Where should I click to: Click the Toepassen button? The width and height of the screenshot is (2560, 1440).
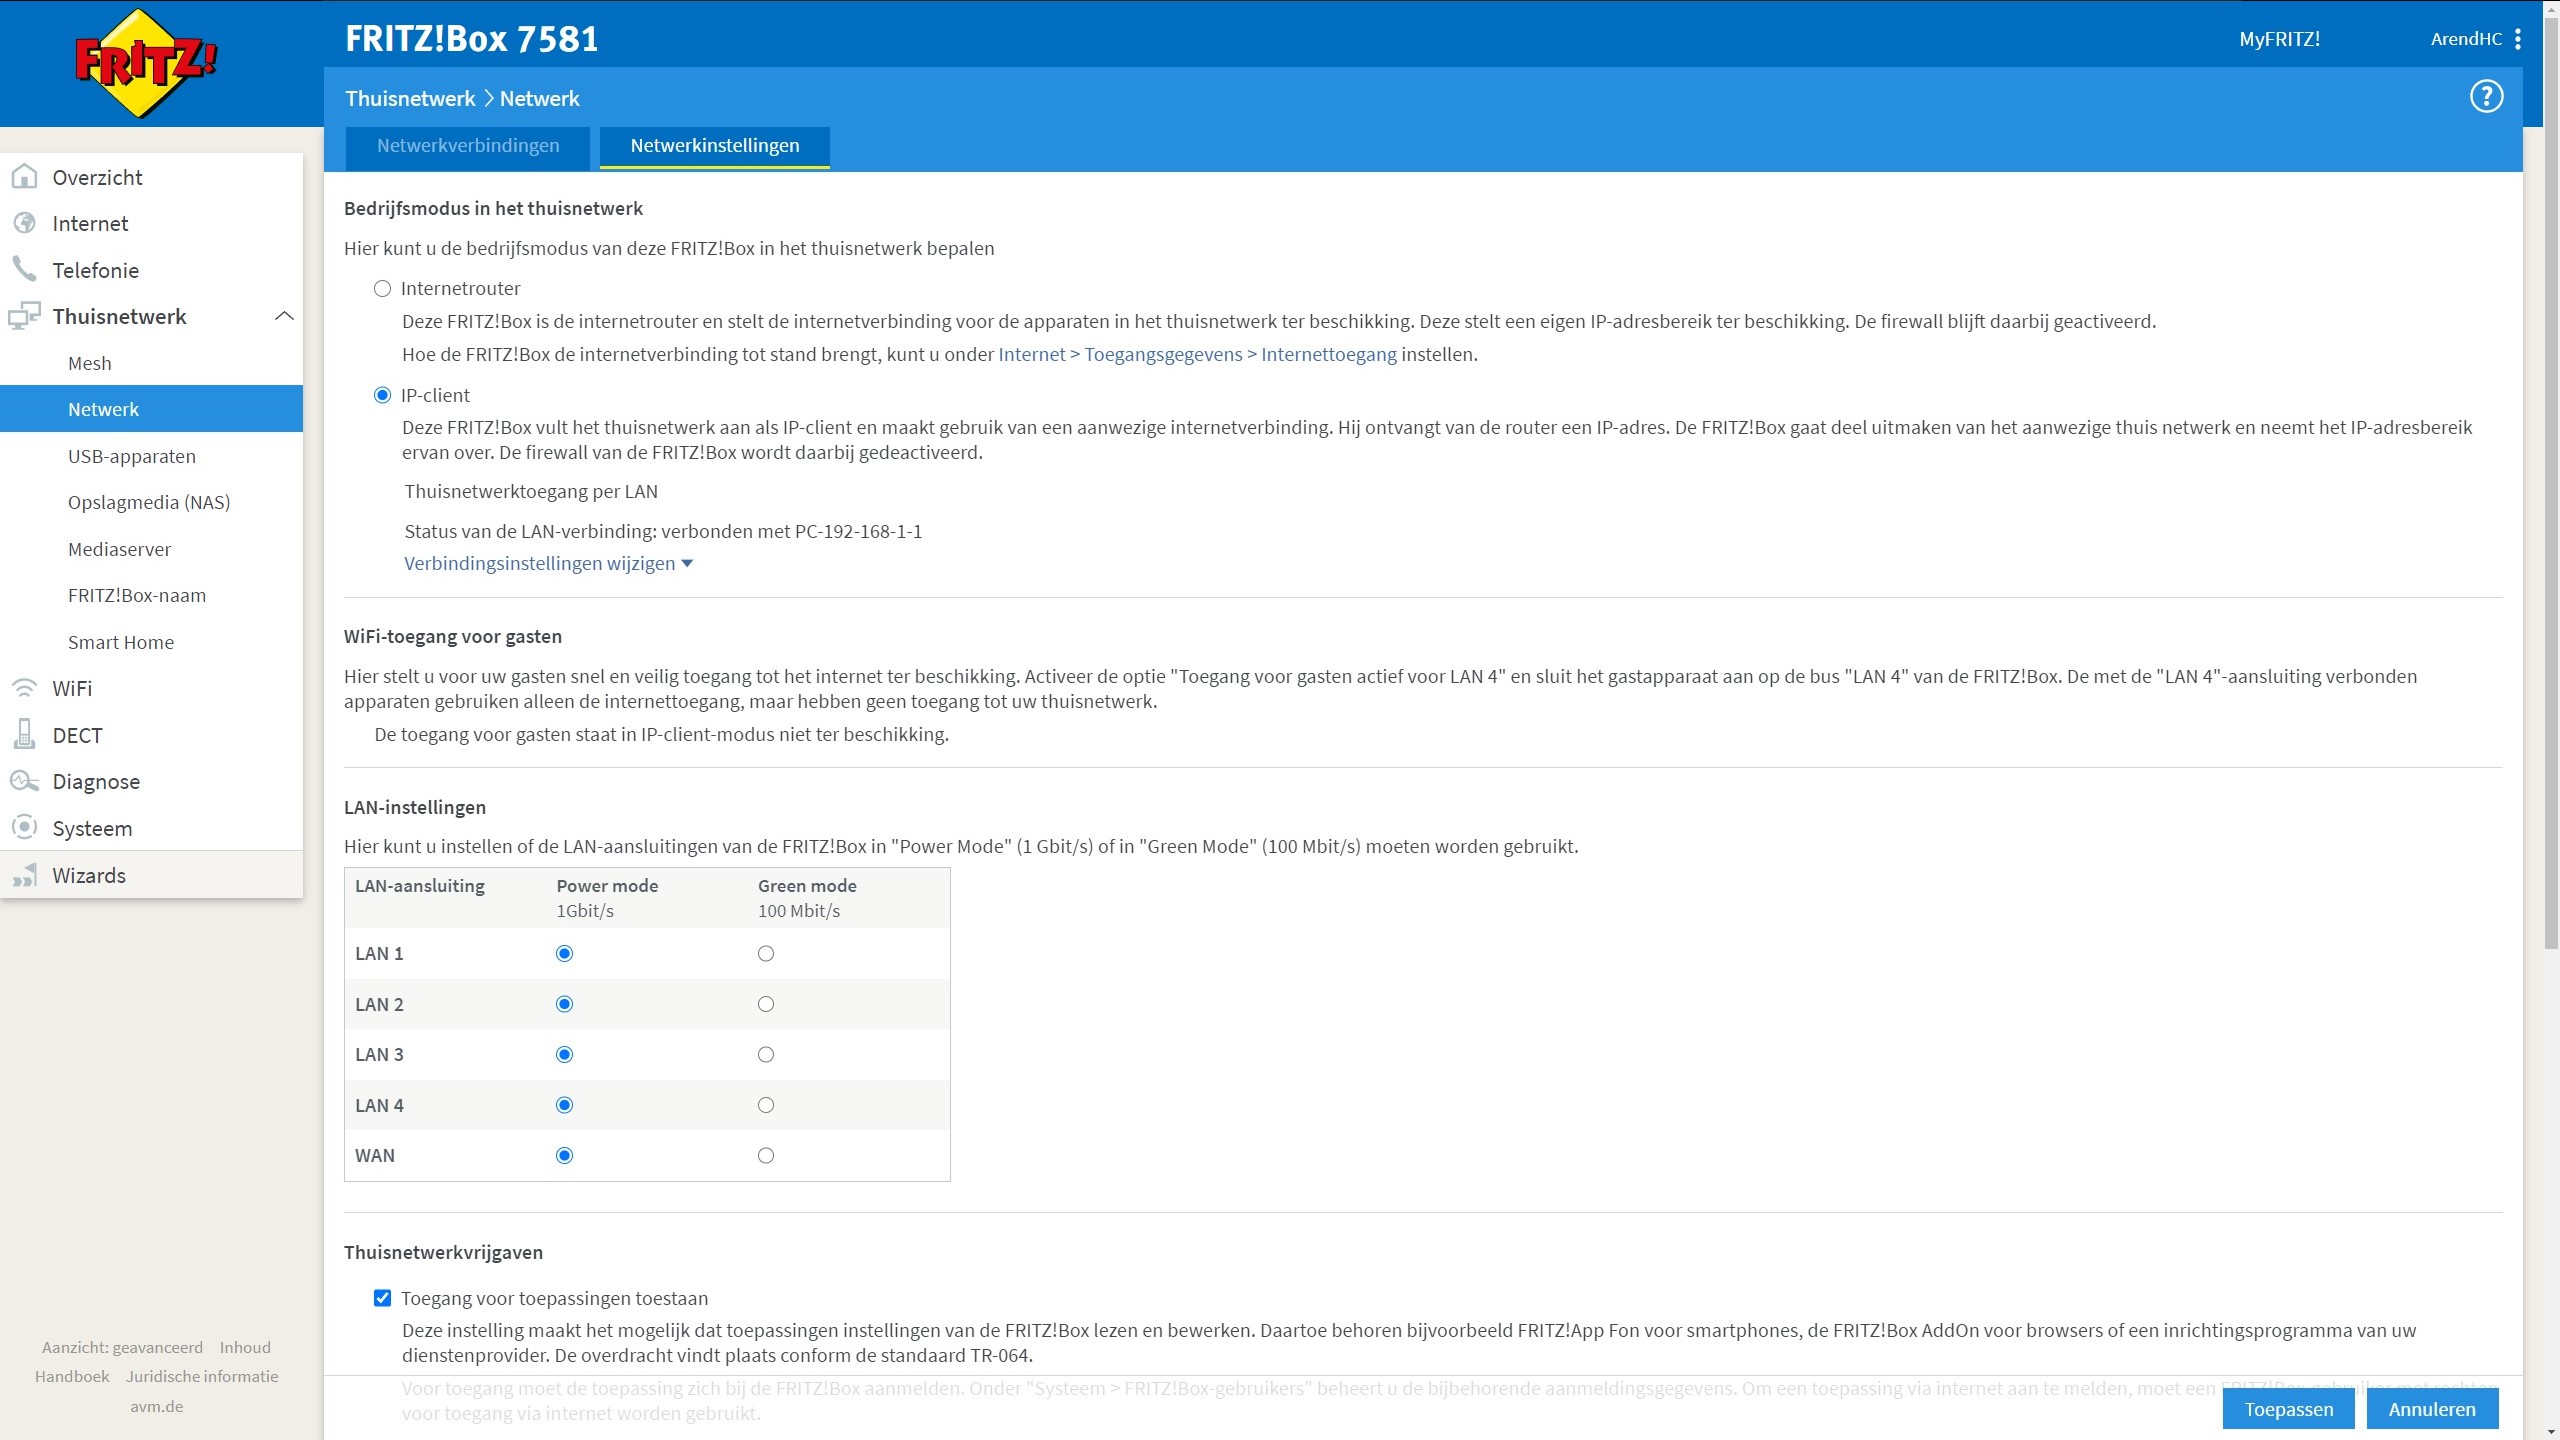point(2288,1409)
